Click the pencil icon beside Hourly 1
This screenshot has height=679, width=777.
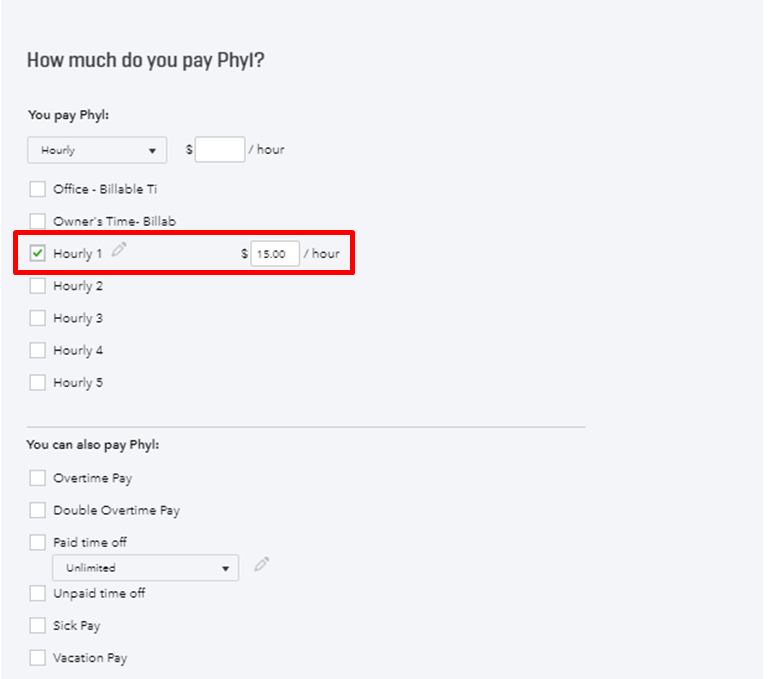tap(120, 251)
